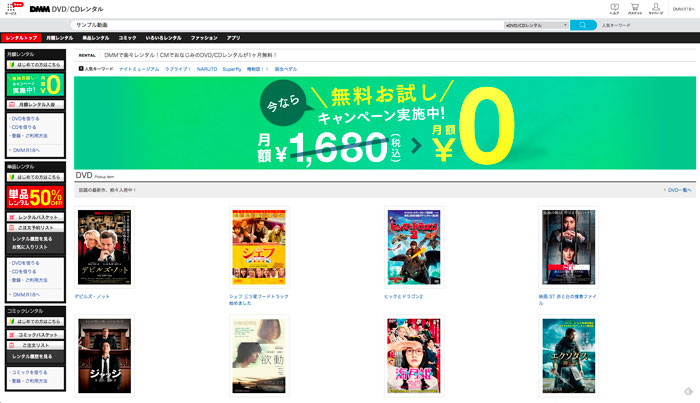This screenshot has width=700, height=403.
Task: Open the ご注文リスト button in コミックレンタル
Action: pos(35,345)
